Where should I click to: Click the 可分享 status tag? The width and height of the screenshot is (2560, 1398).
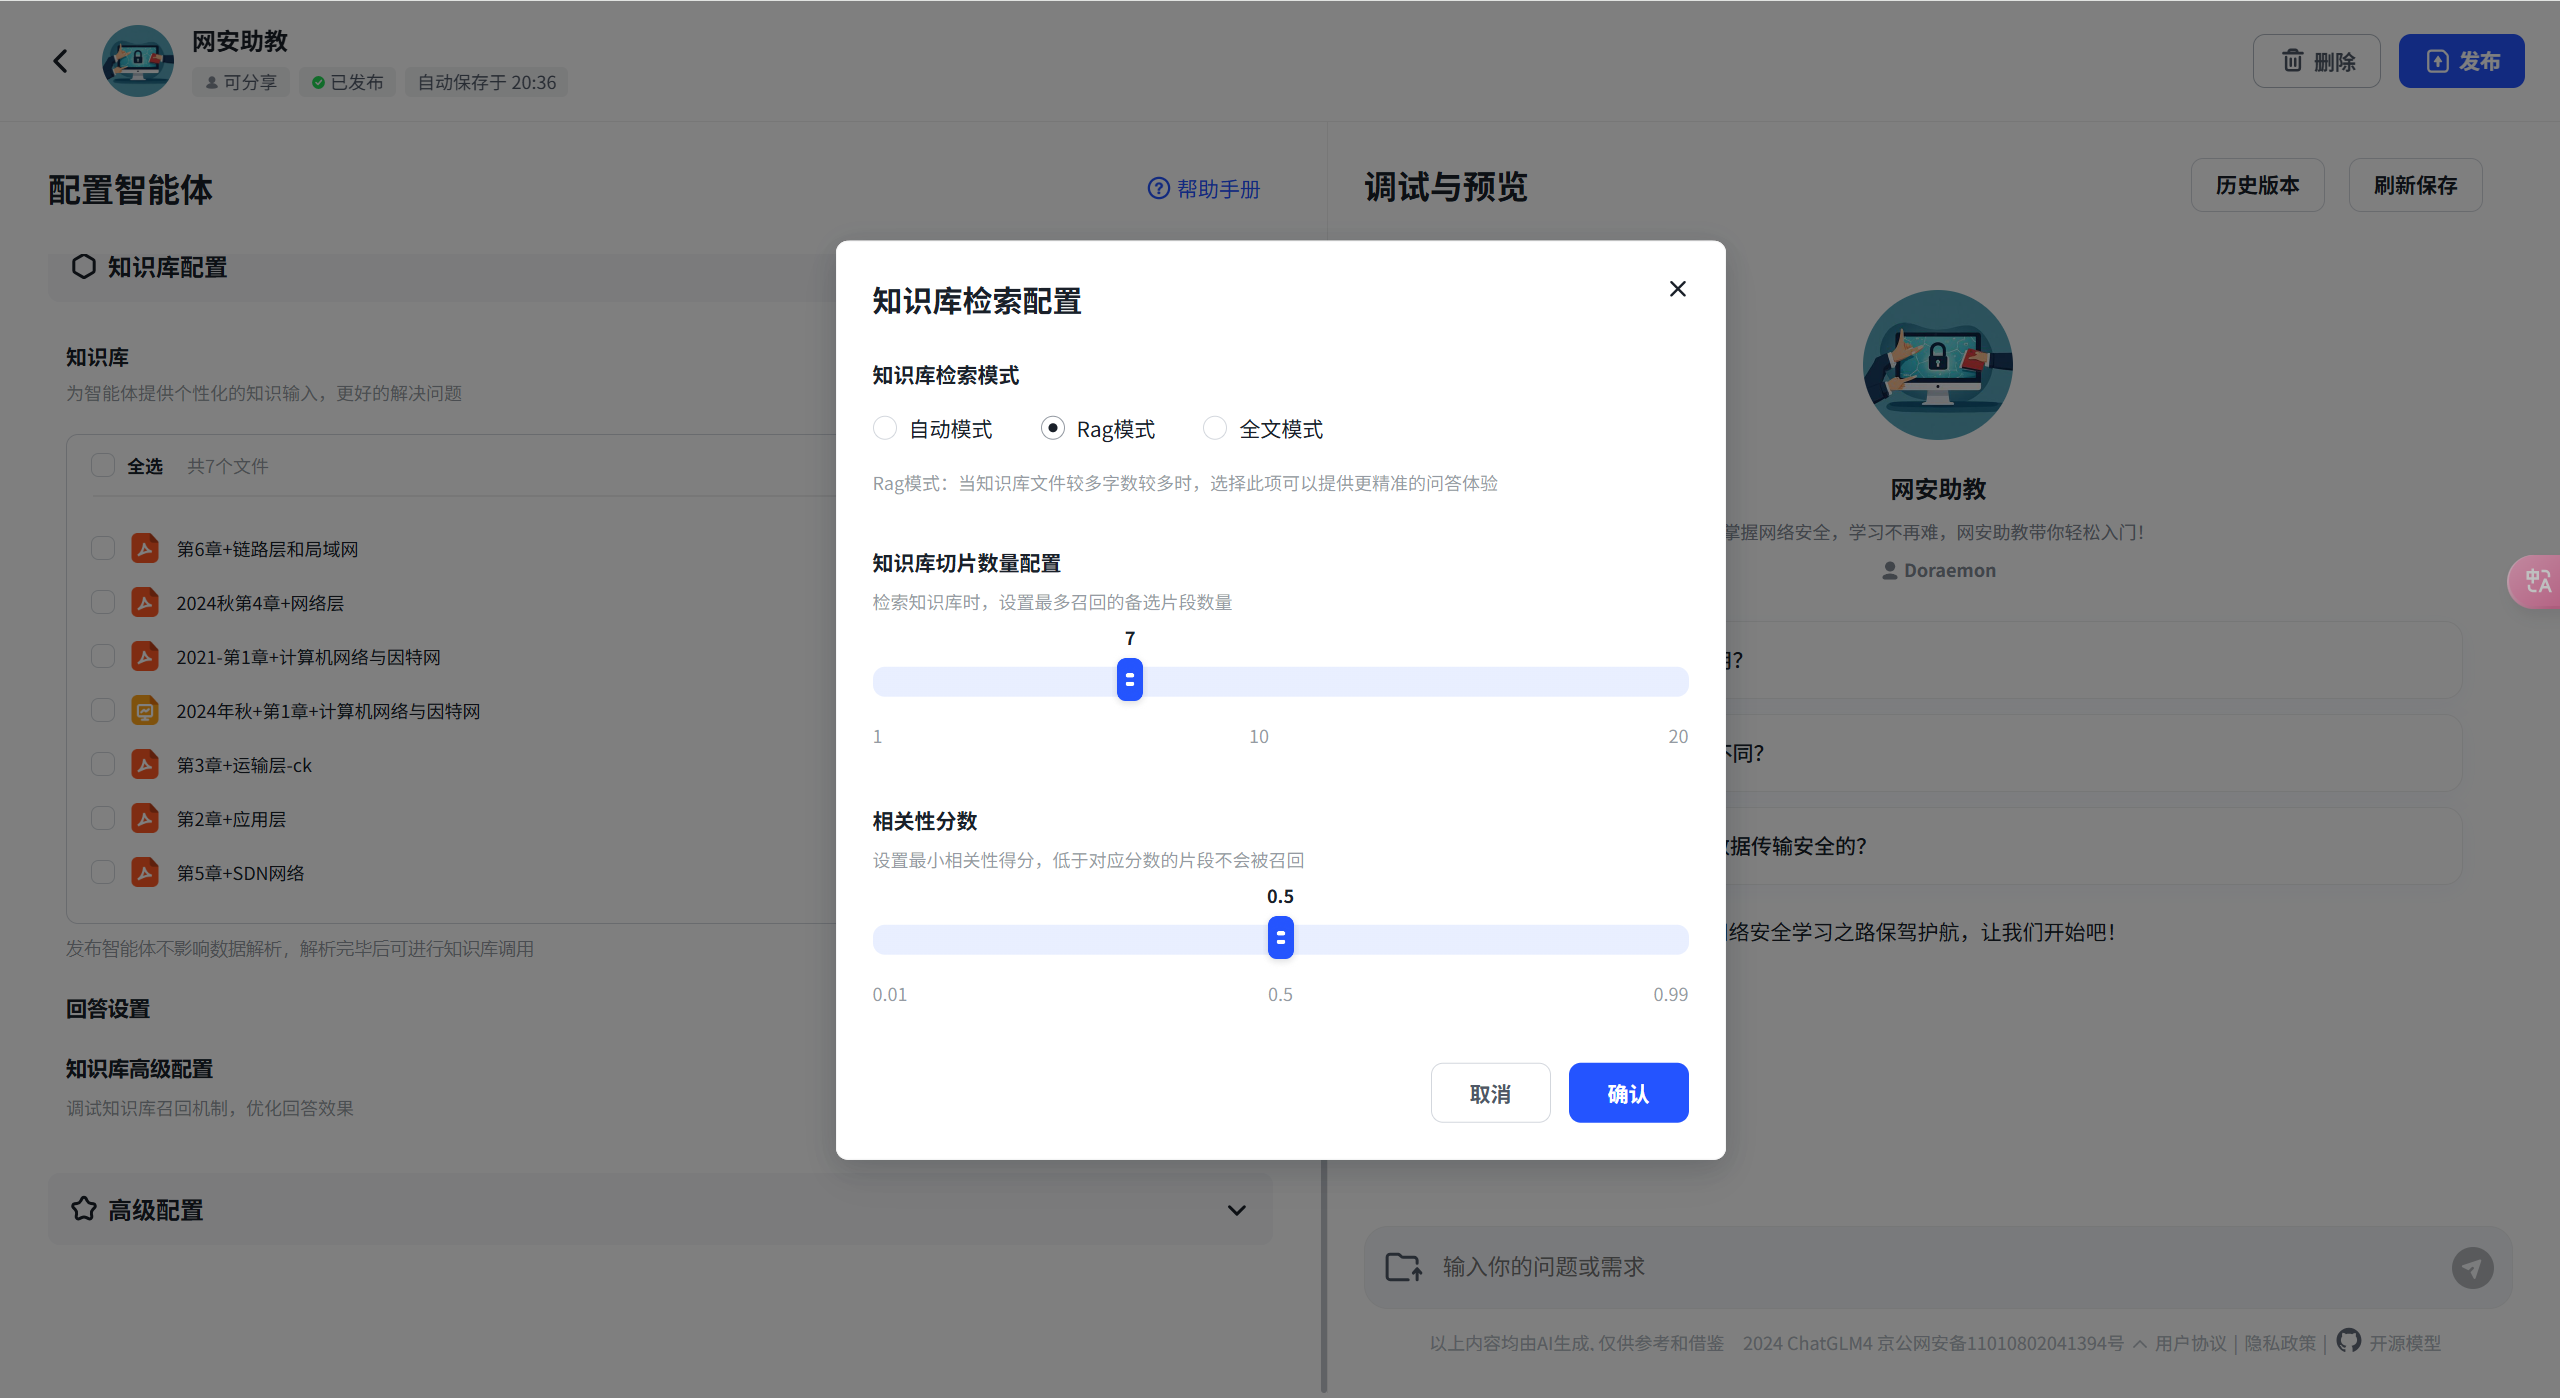click(241, 82)
